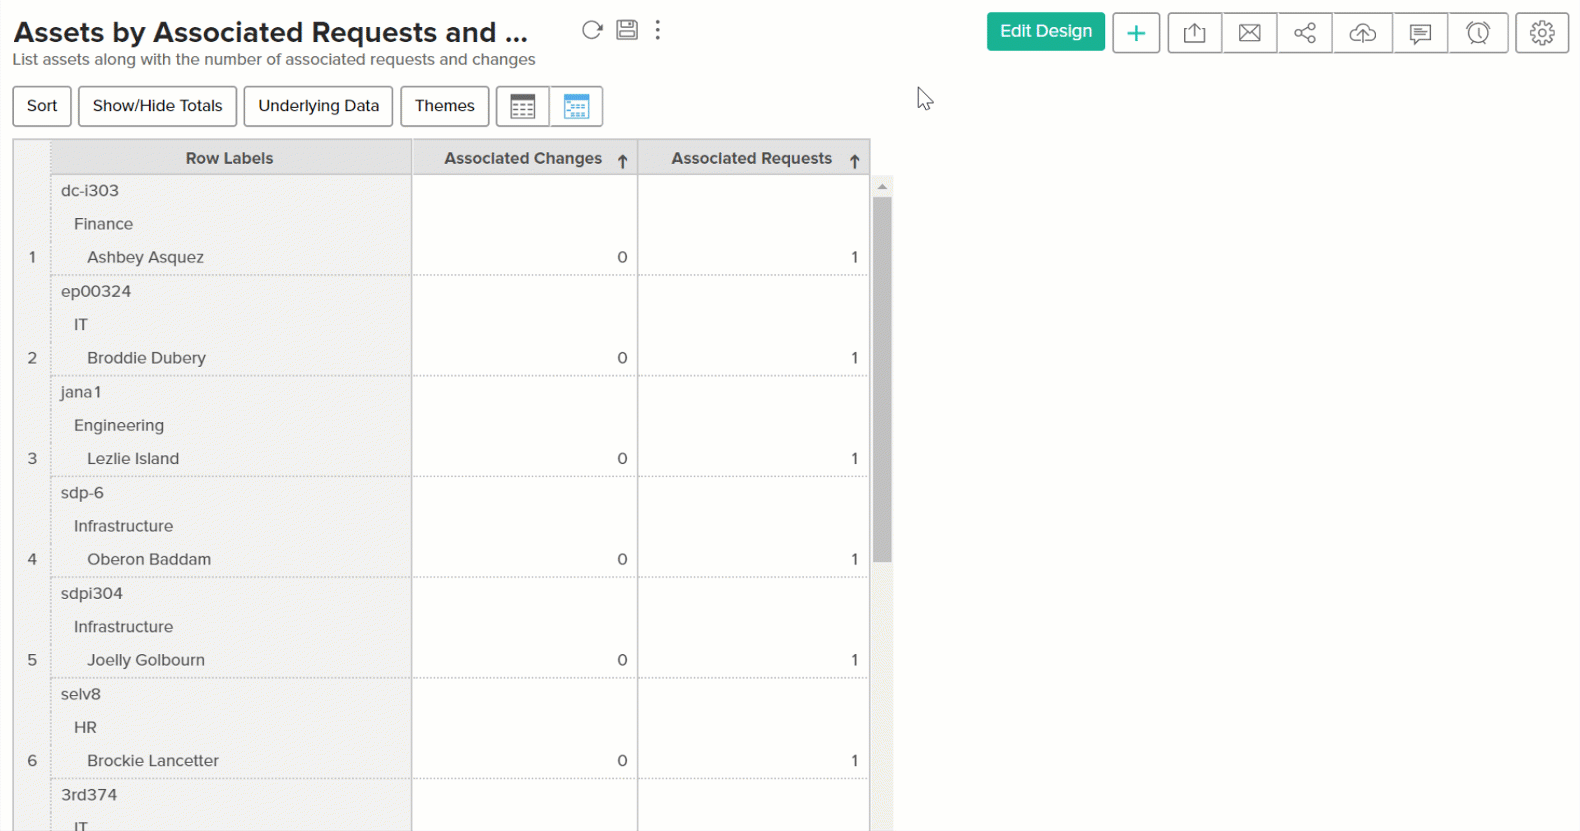This screenshot has width=1580, height=831.
Task: Open the comments icon
Action: pyautogui.click(x=1420, y=33)
